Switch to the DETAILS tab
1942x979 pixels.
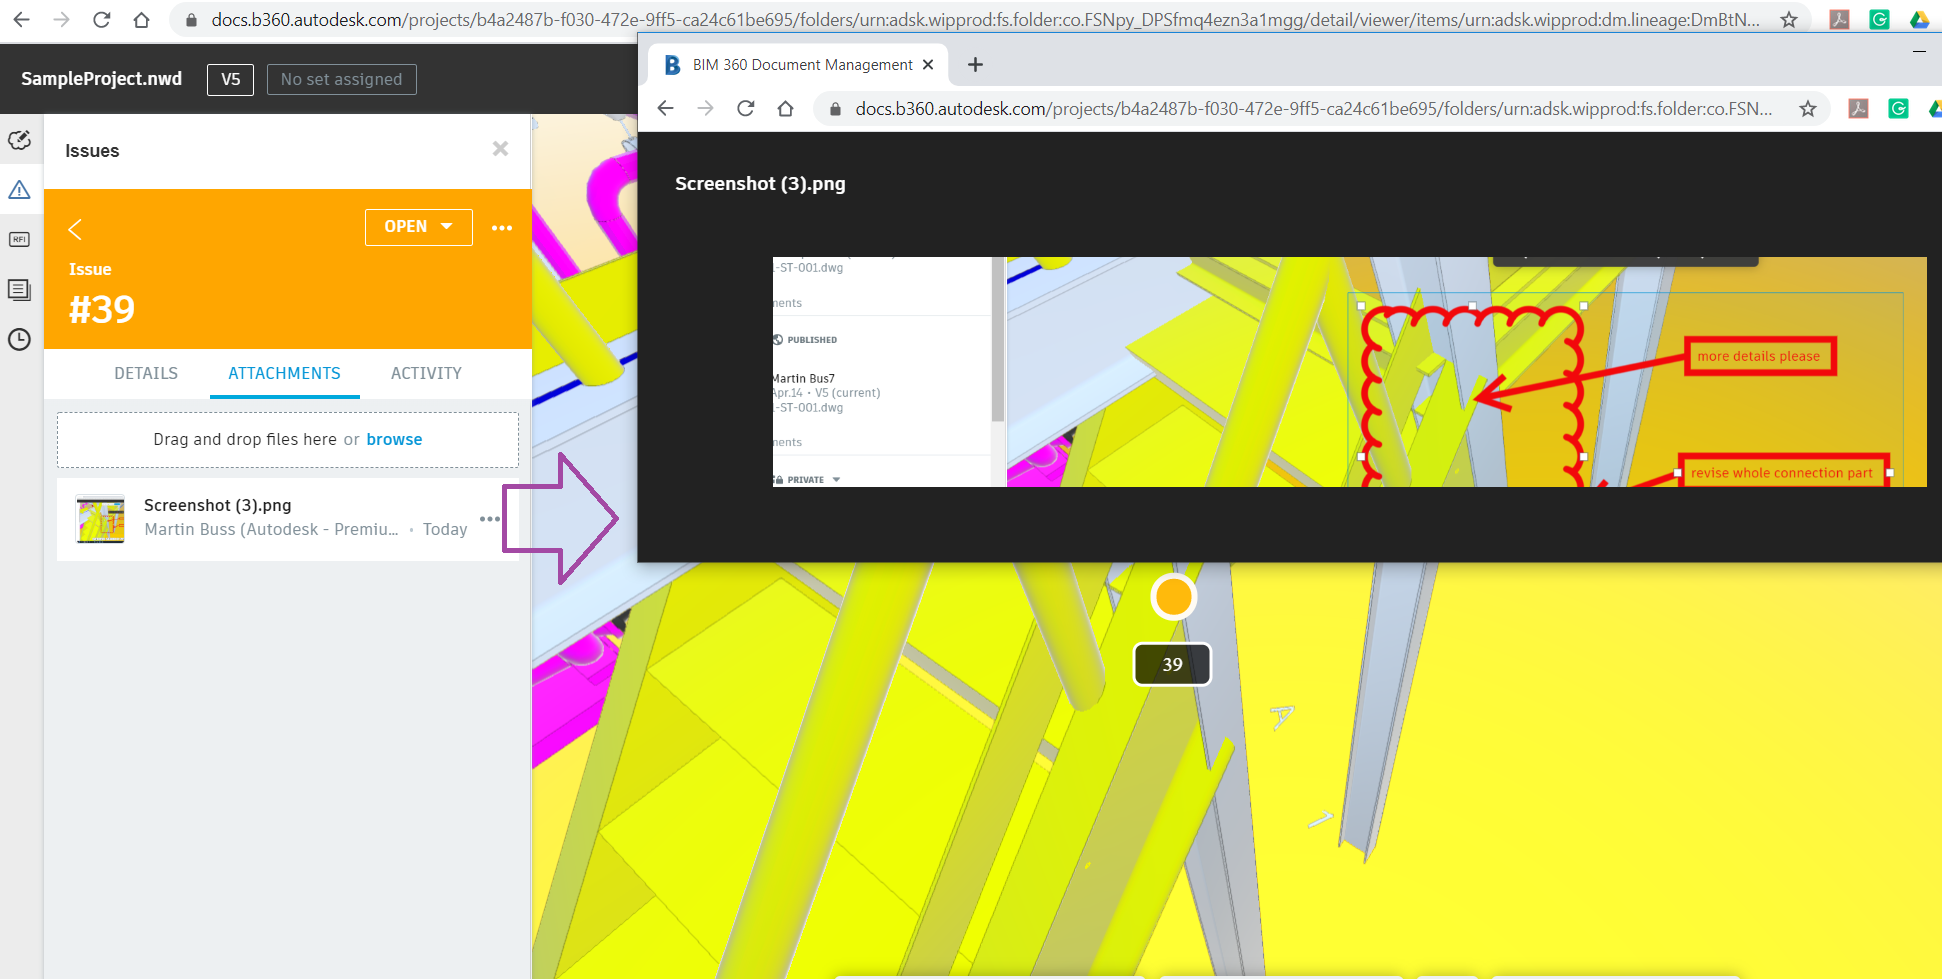click(x=145, y=373)
